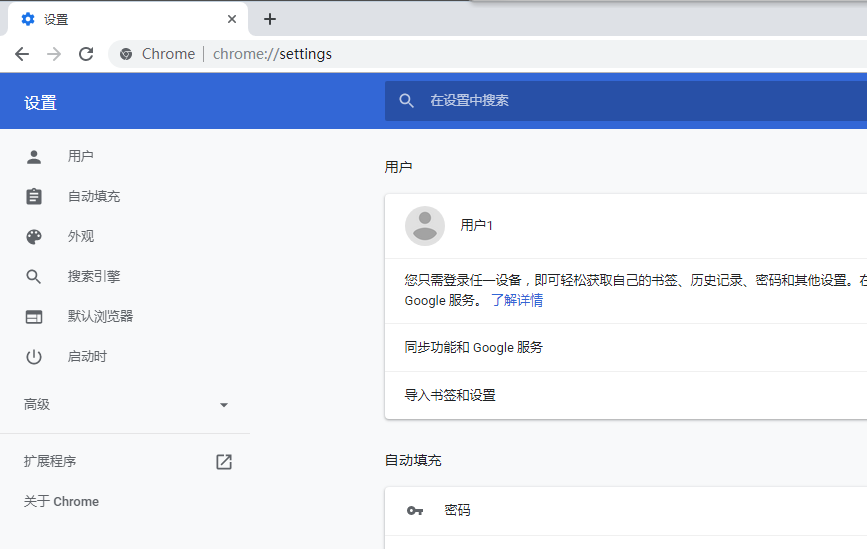This screenshot has width=867, height=549.
Task: Go to 自动填充 in sidebar
Action: [93, 196]
